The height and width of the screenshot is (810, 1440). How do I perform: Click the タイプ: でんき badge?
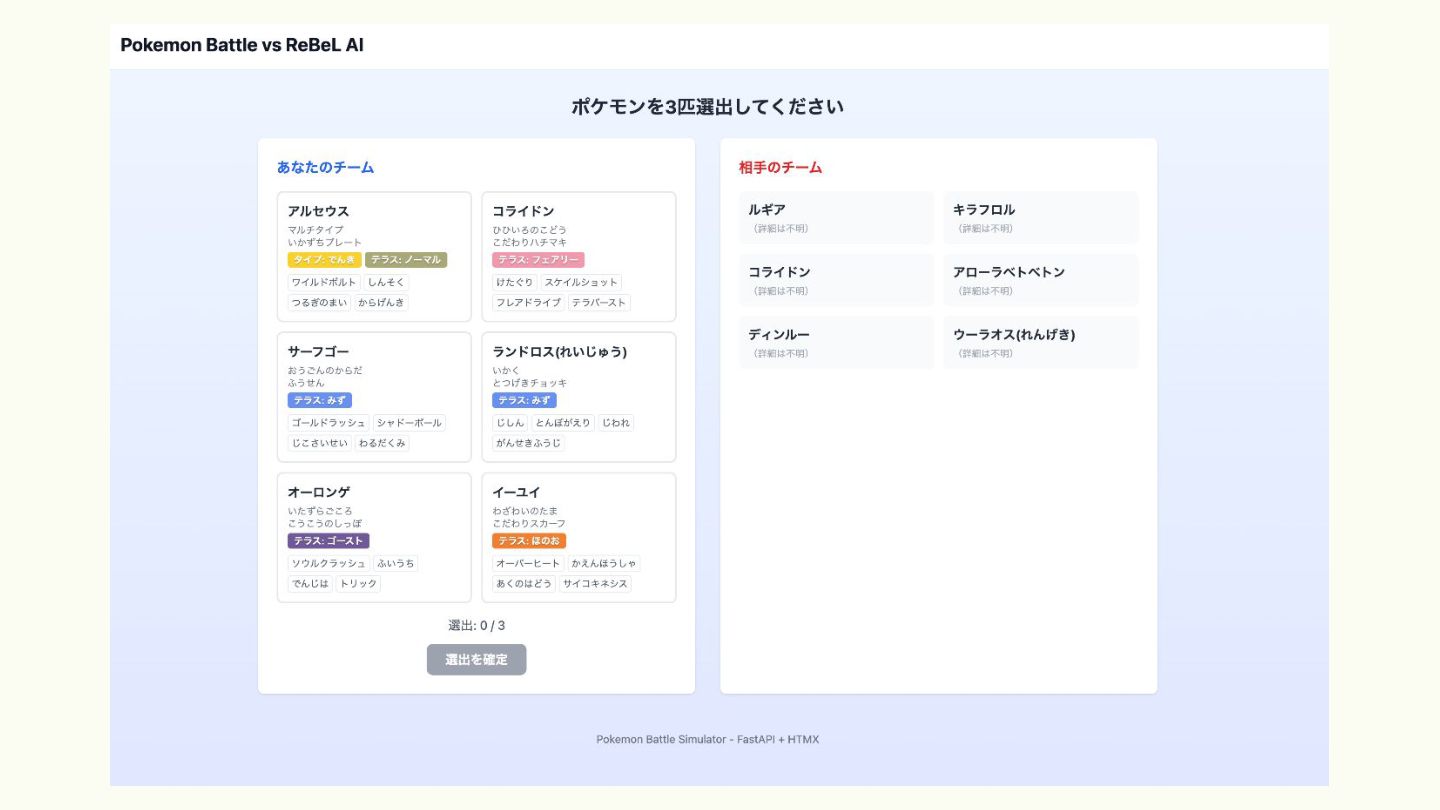[324, 260]
